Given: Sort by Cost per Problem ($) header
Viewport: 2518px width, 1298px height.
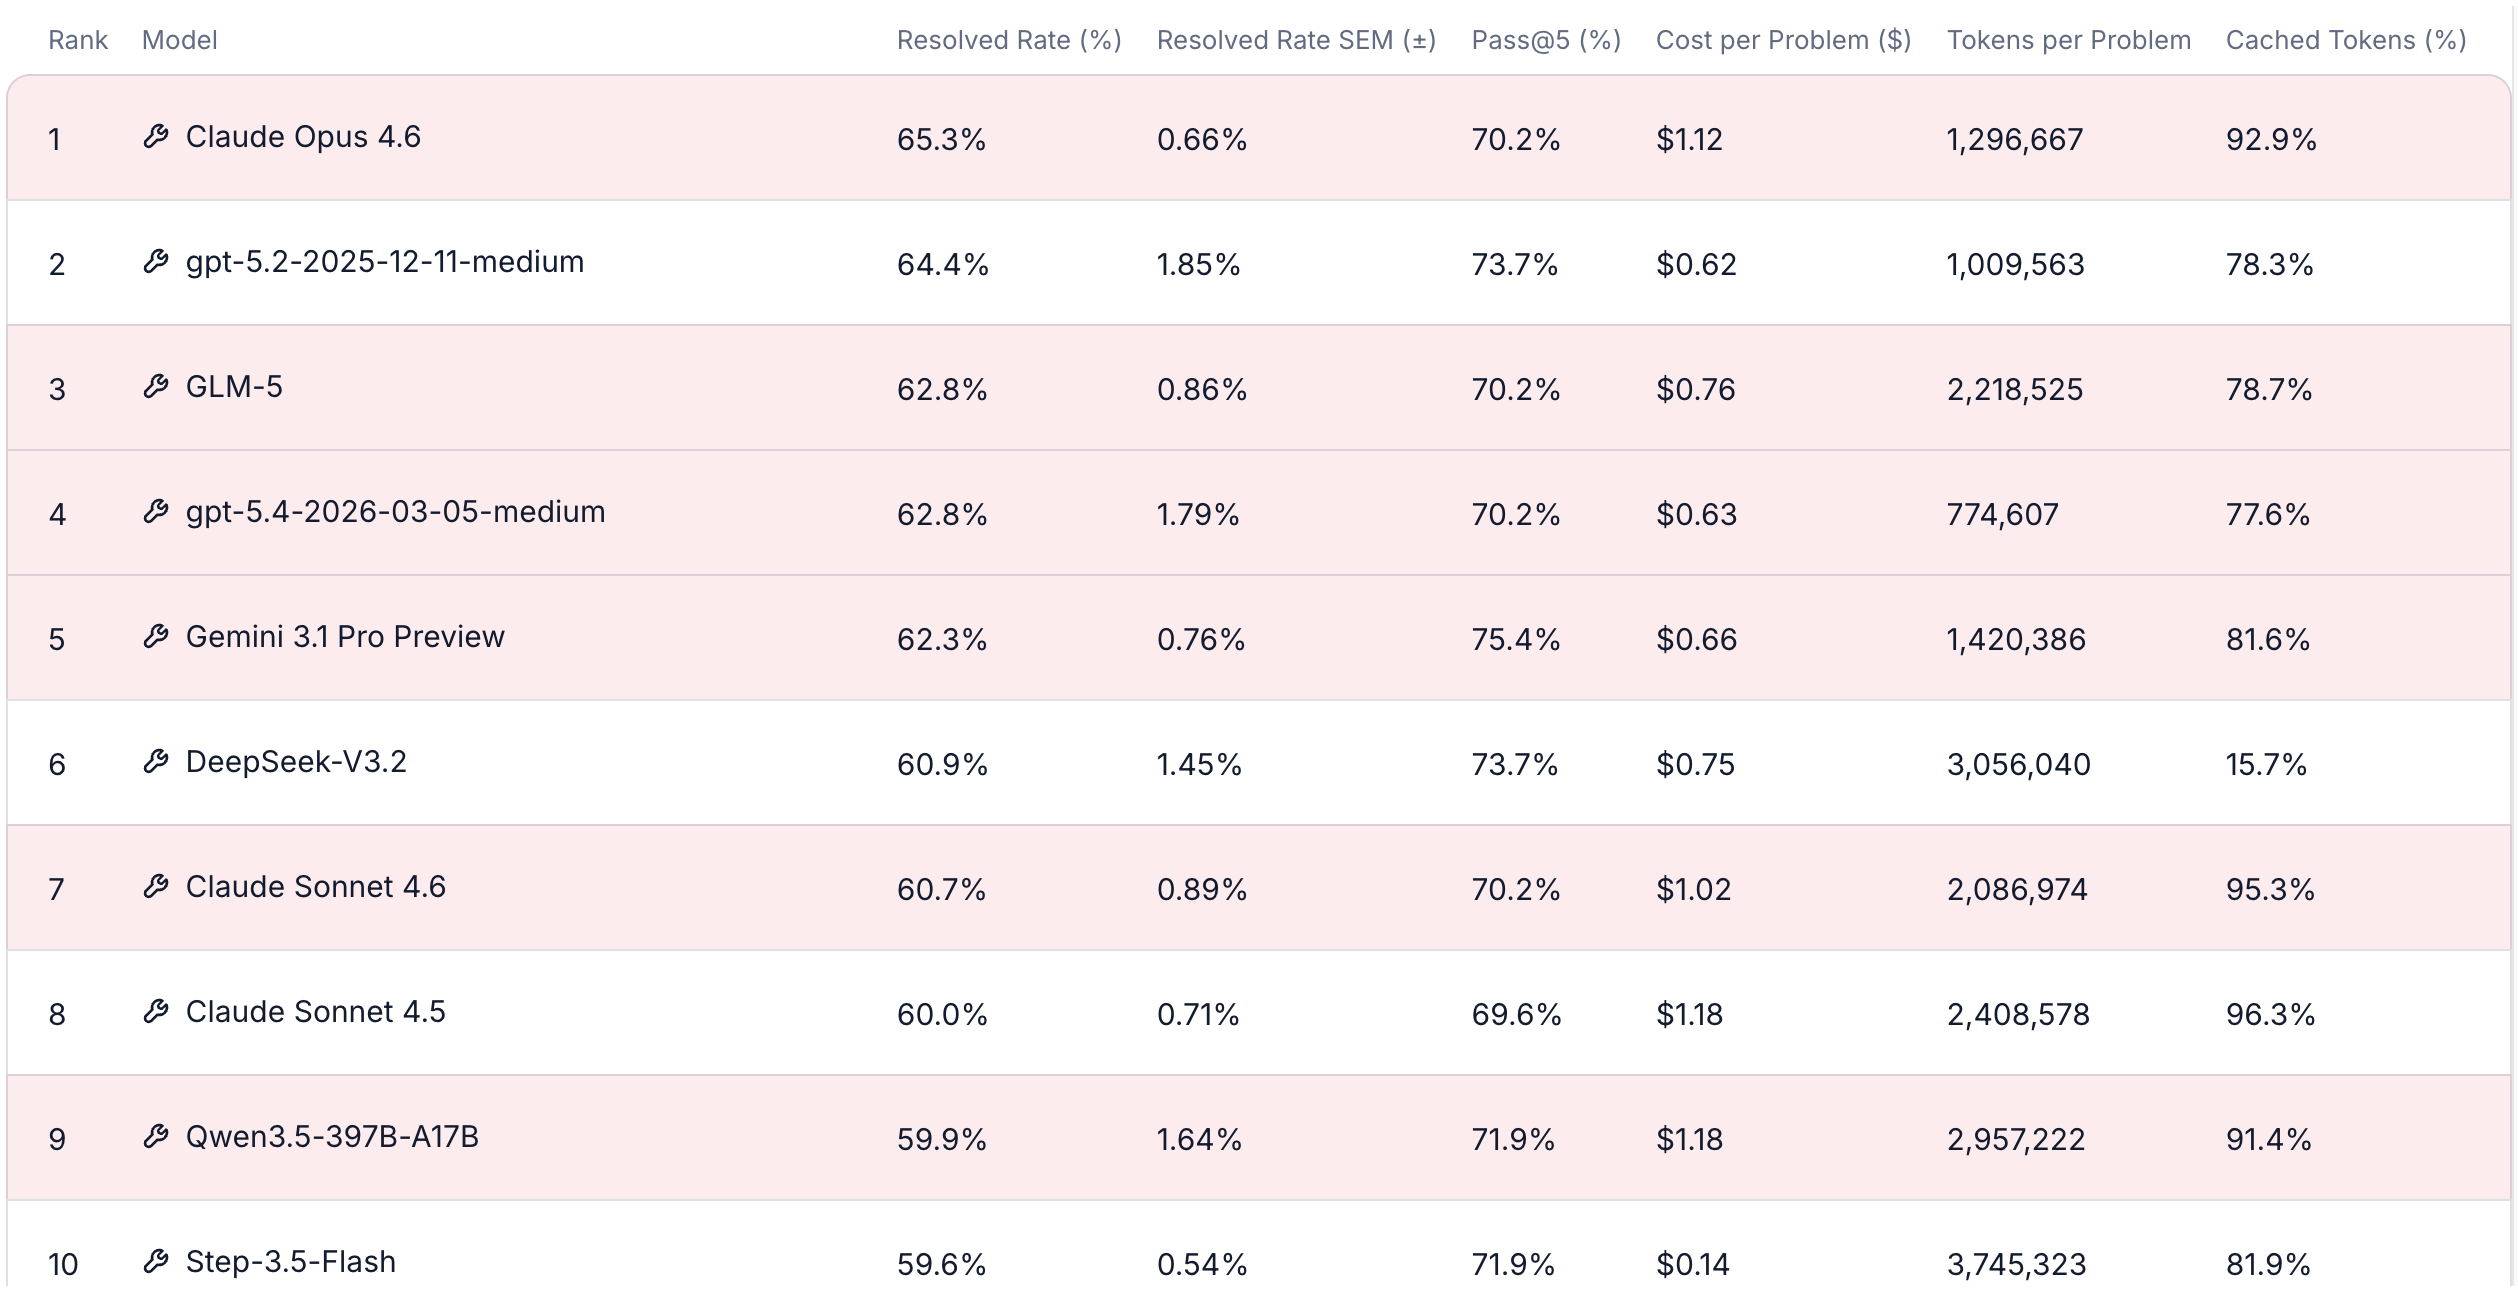Looking at the screenshot, I should (x=1783, y=40).
